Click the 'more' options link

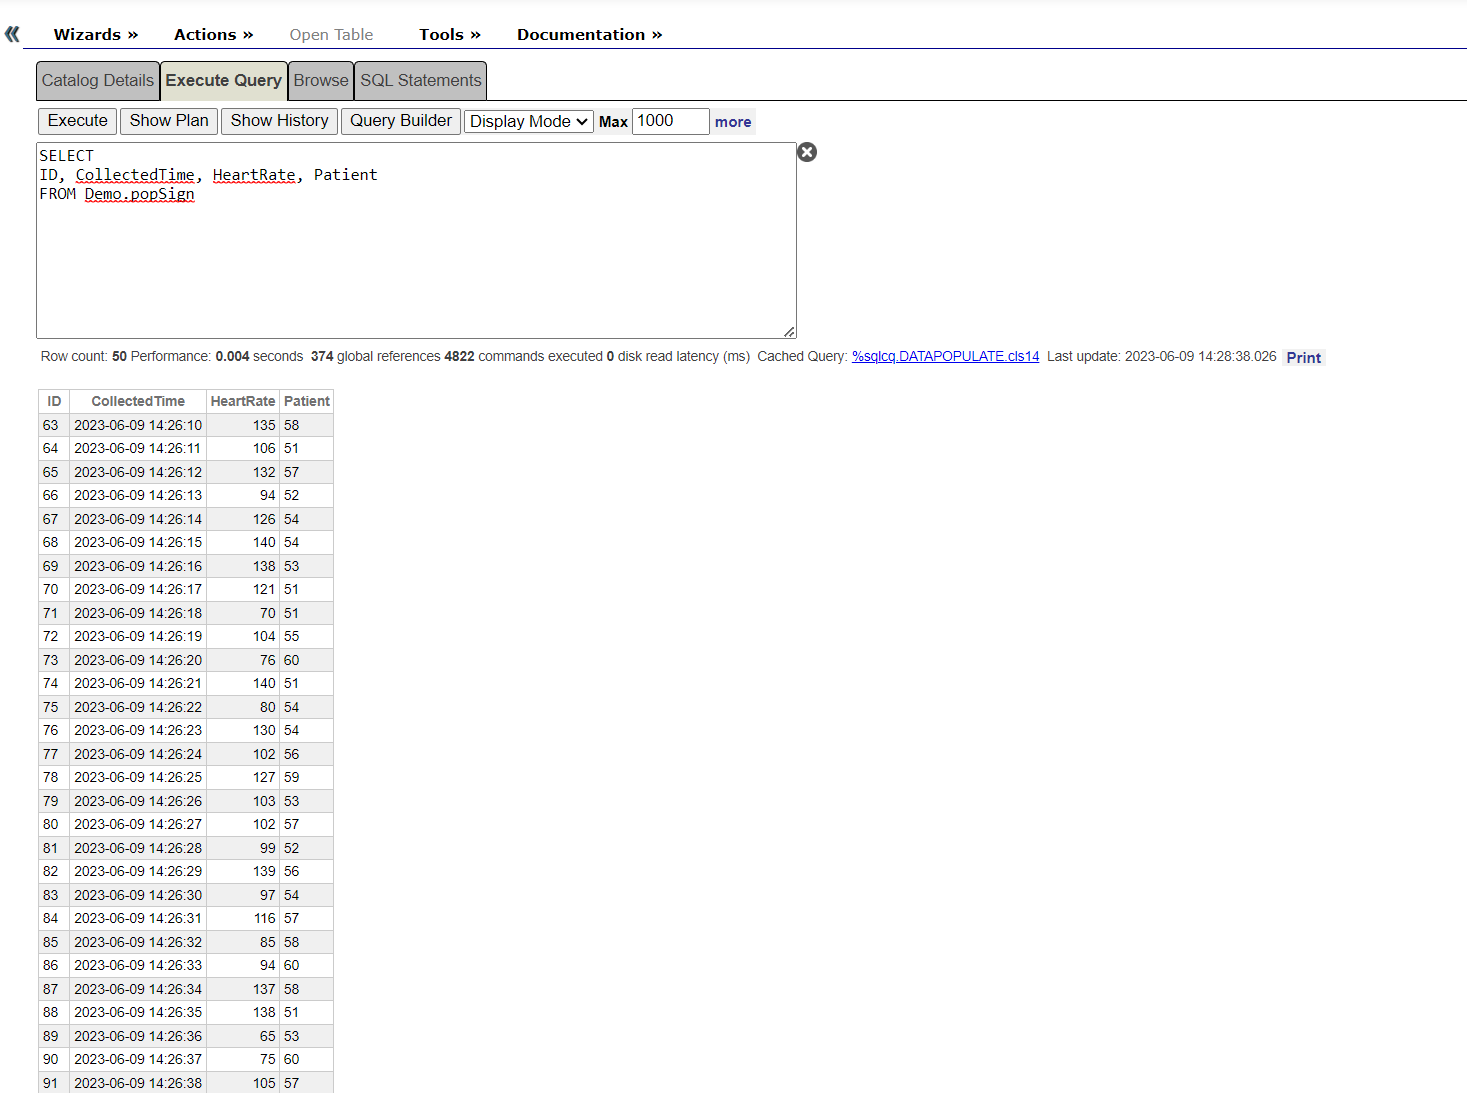[x=732, y=122]
